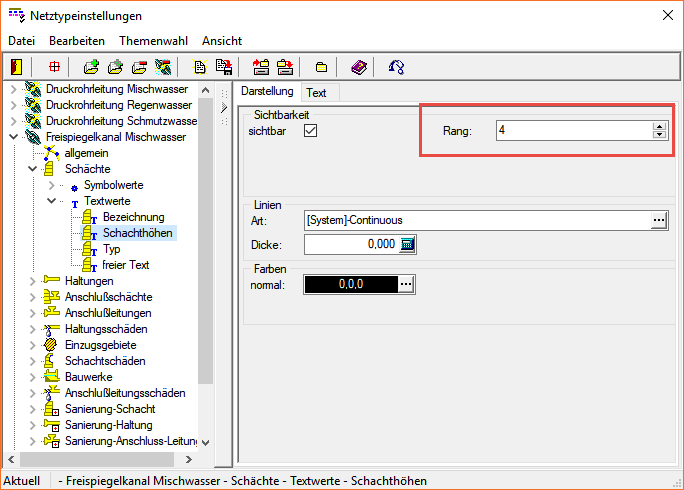The width and height of the screenshot is (684, 490).
Task: Click the red crosshair toolbar icon
Action: [x=54, y=67]
